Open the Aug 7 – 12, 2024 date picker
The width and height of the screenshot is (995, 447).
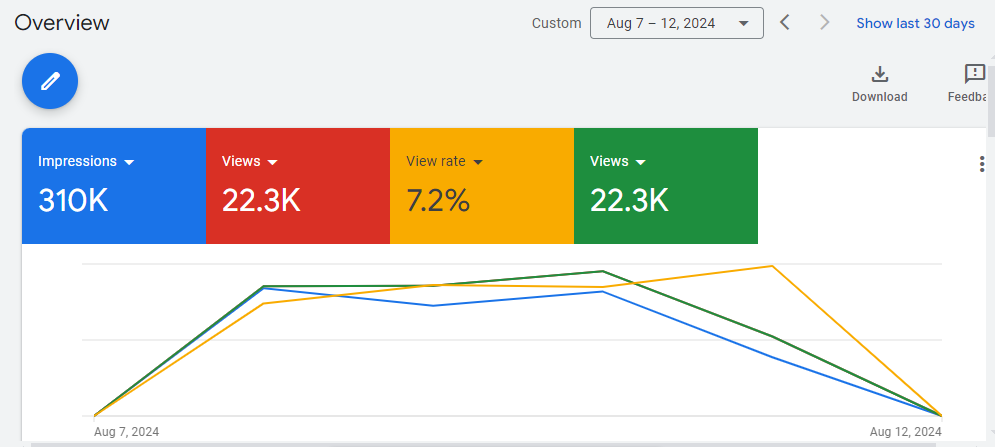[x=677, y=23]
